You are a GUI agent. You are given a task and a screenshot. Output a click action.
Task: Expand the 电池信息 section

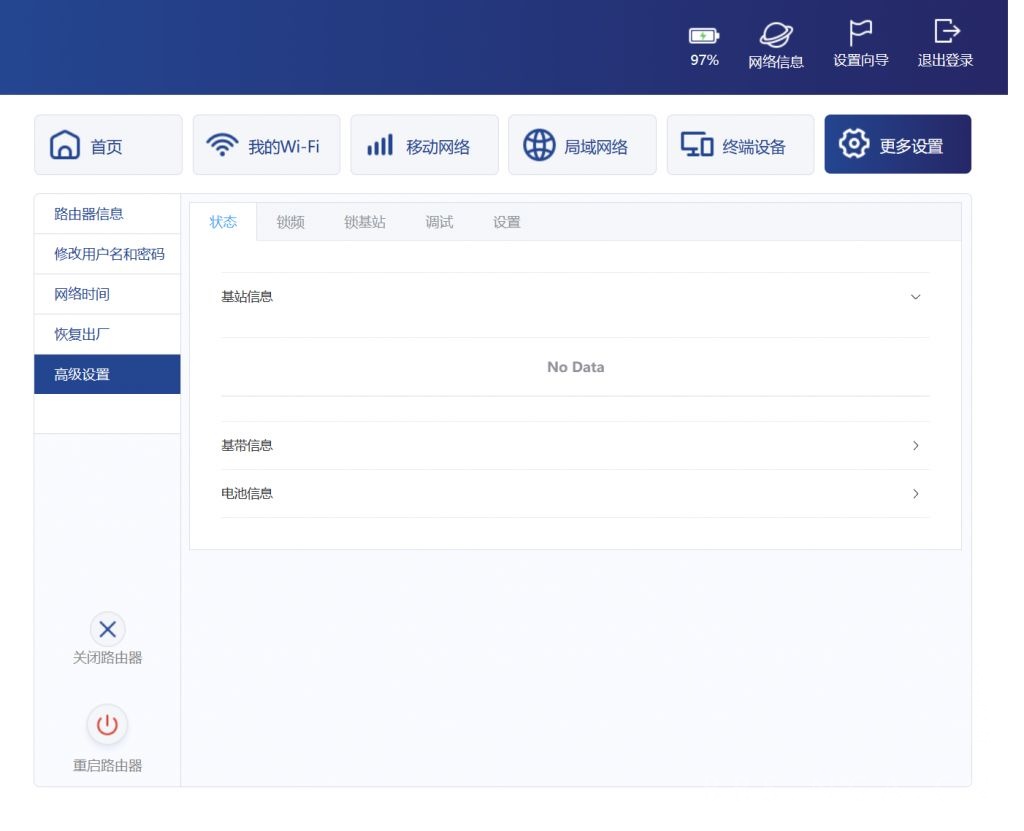(x=915, y=494)
